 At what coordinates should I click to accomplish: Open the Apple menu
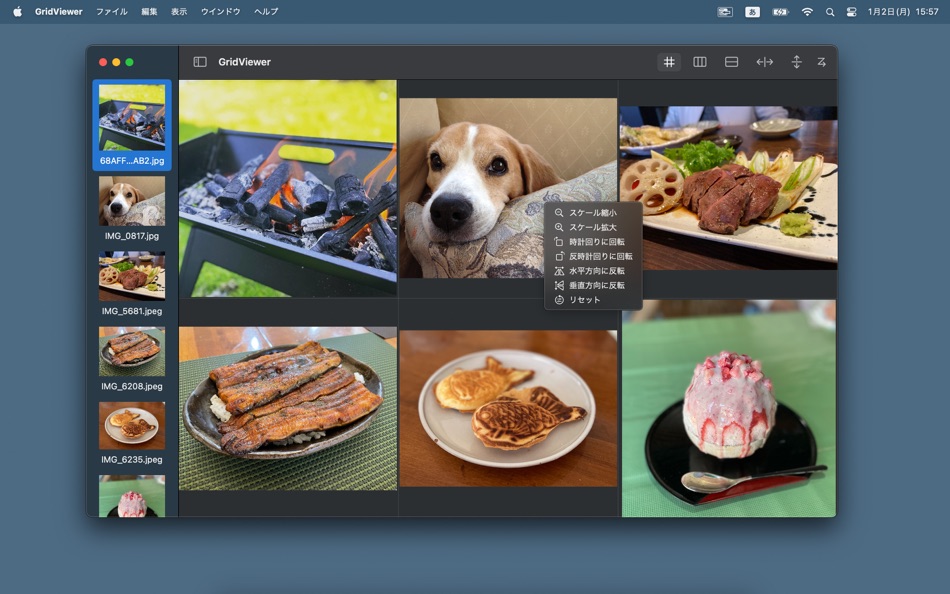click(x=18, y=12)
